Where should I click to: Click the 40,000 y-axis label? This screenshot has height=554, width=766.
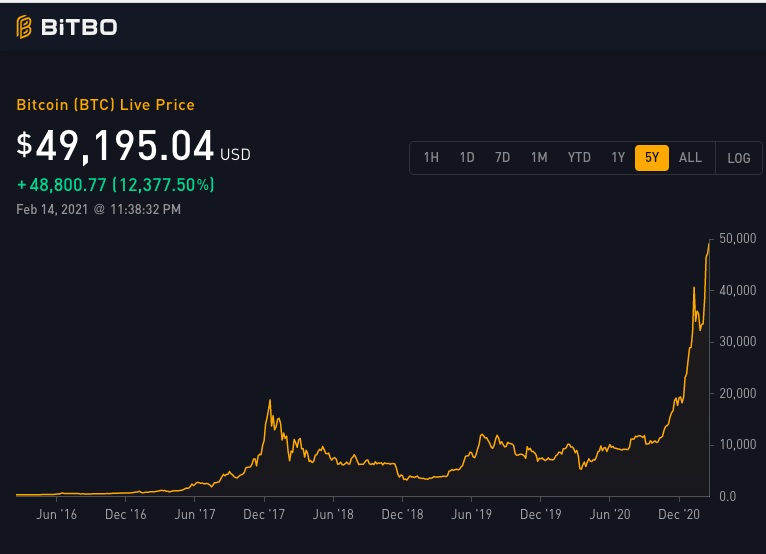pyautogui.click(x=738, y=290)
